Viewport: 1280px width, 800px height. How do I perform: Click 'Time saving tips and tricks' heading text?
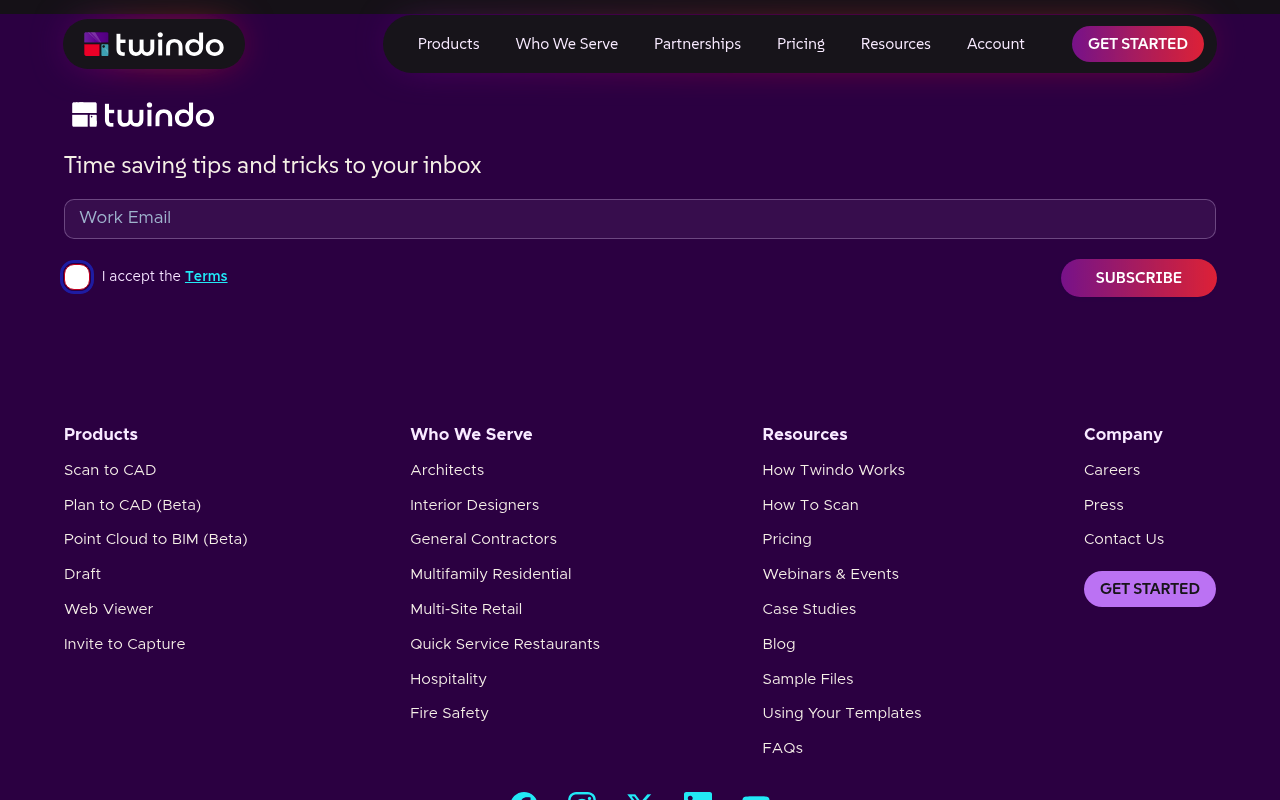click(x=273, y=165)
